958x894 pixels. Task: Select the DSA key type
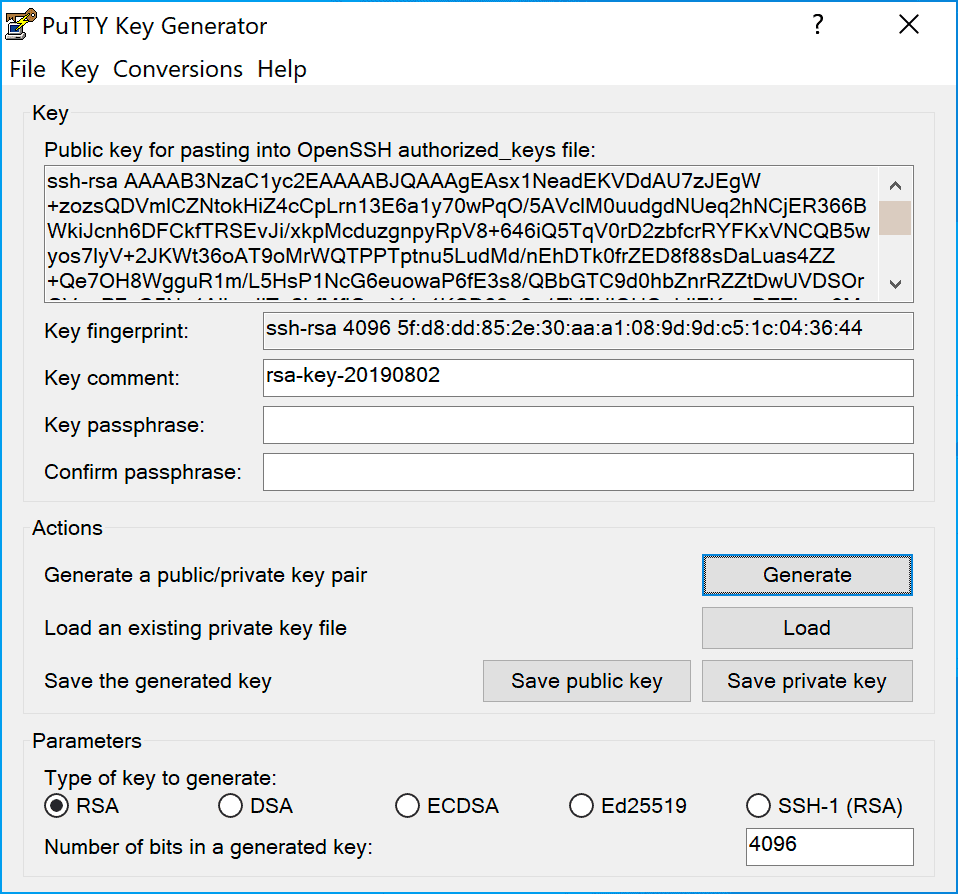coord(230,805)
